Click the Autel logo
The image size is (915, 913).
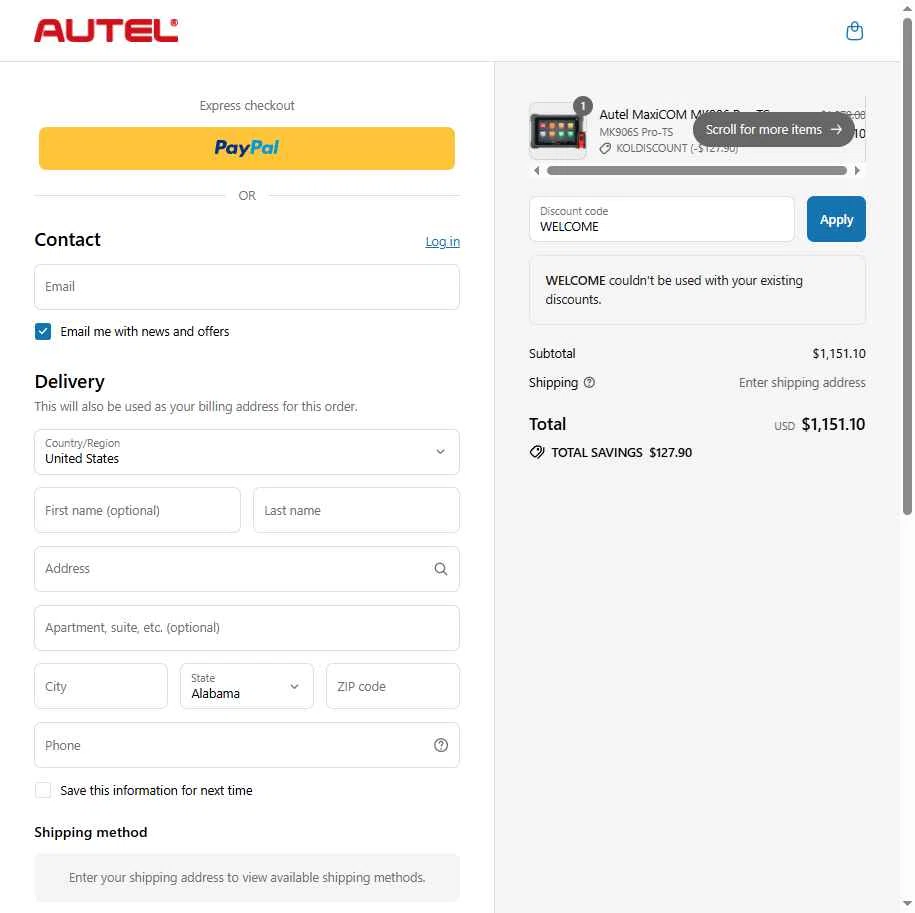[106, 30]
